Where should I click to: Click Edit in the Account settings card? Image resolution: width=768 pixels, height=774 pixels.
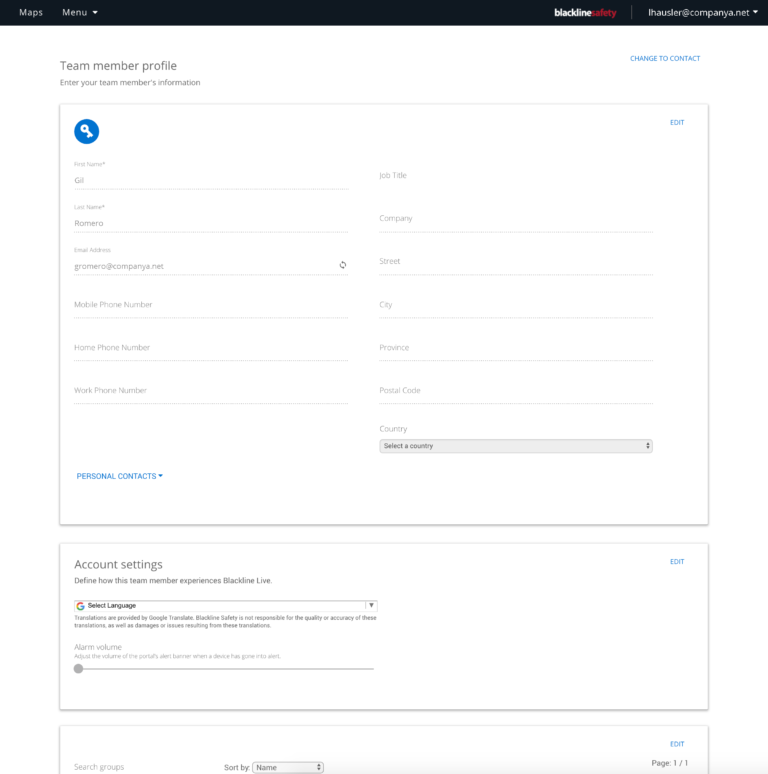pos(677,562)
